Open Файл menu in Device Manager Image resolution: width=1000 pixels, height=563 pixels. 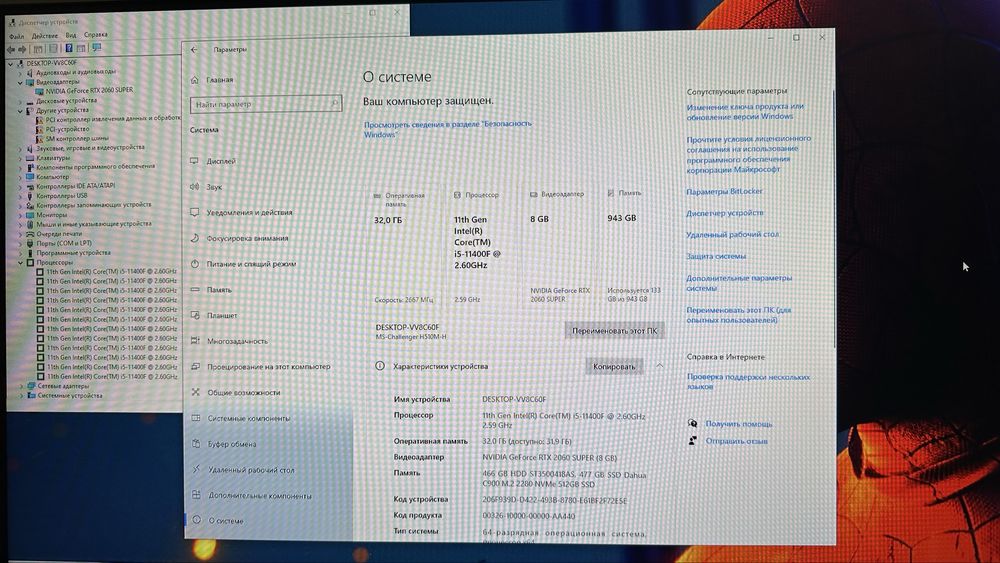point(17,36)
